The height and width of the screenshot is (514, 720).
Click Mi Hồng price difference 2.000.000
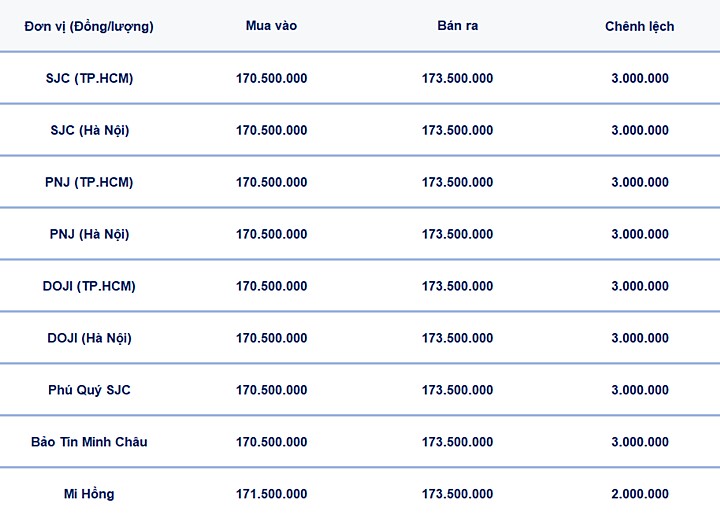coord(640,494)
